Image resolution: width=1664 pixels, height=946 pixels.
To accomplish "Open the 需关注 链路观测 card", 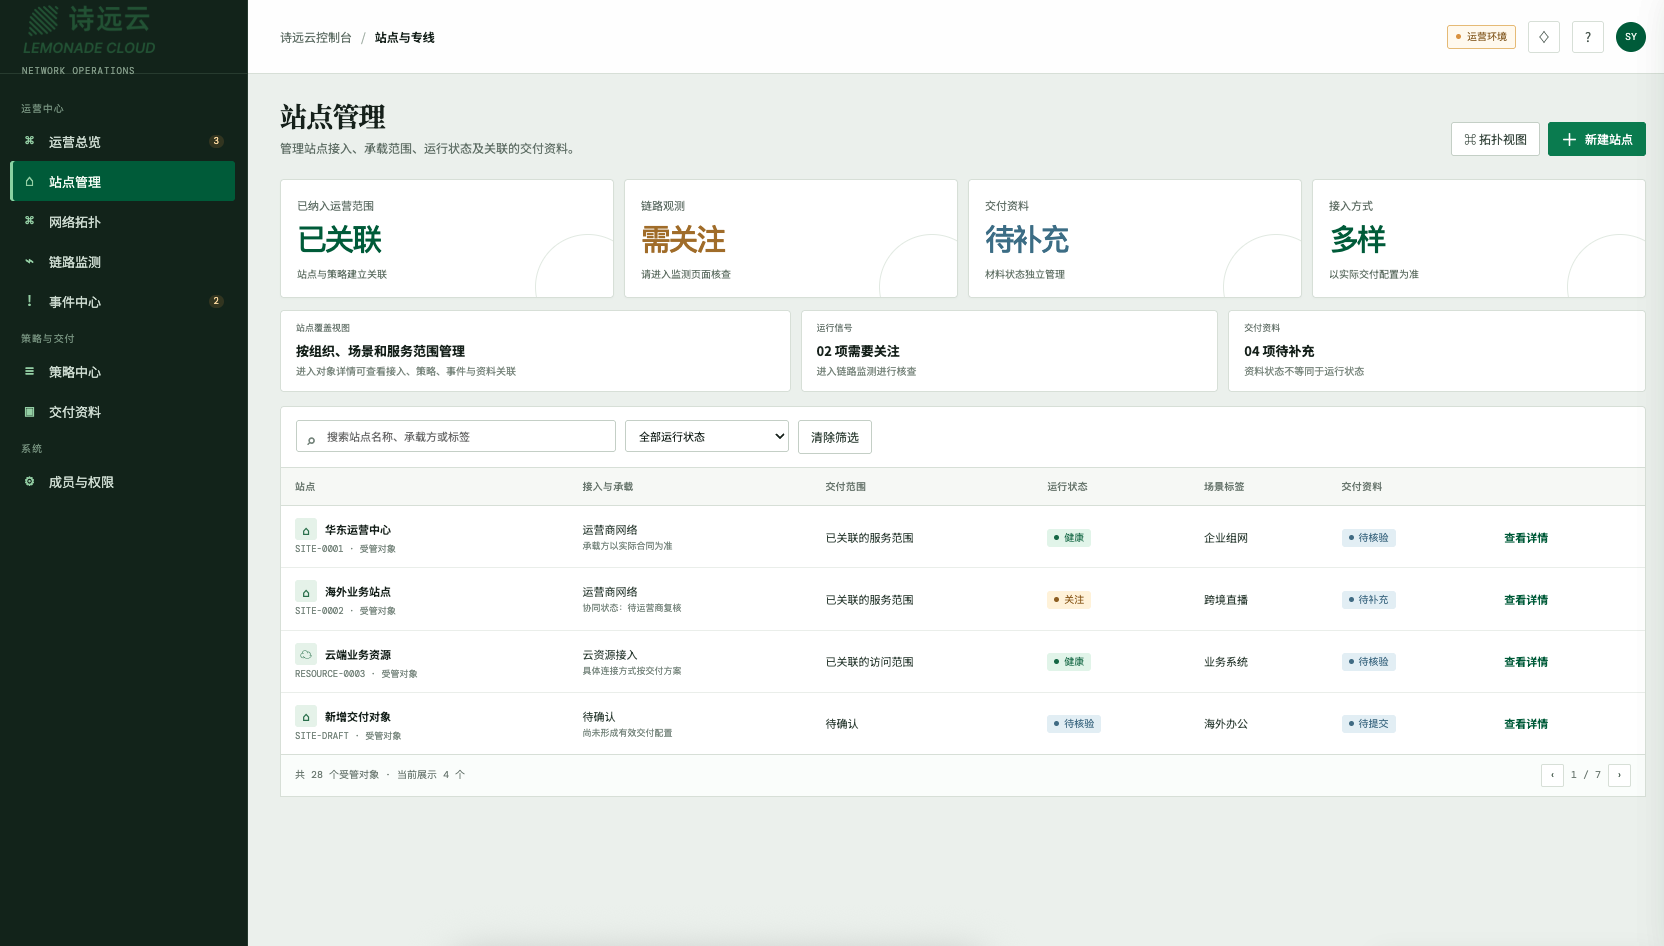I will pos(791,238).
